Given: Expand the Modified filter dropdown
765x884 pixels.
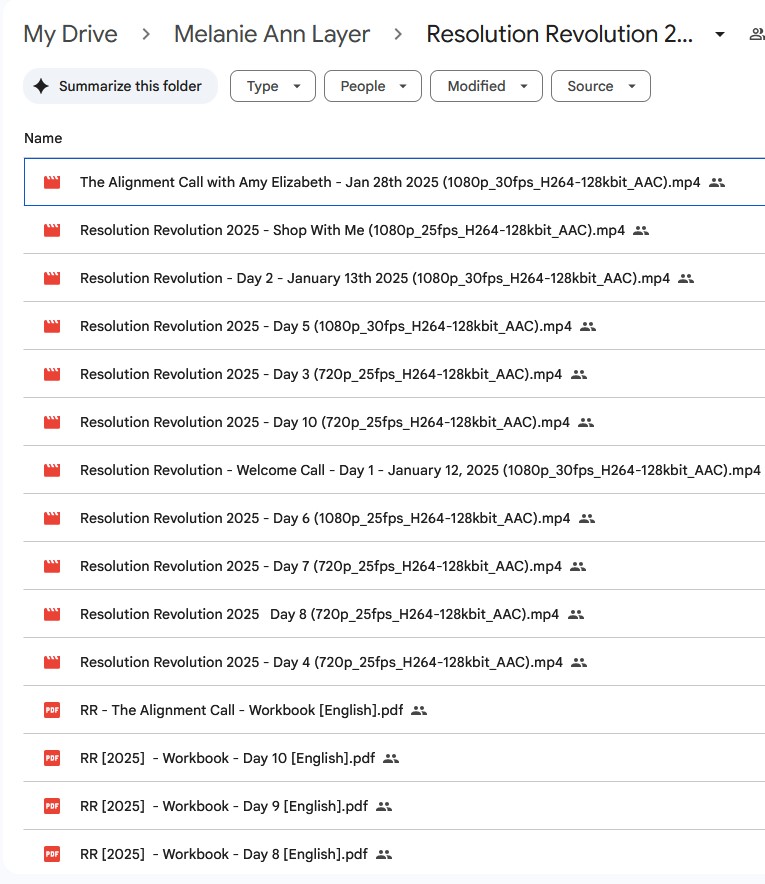Looking at the screenshot, I should click(486, 86).
